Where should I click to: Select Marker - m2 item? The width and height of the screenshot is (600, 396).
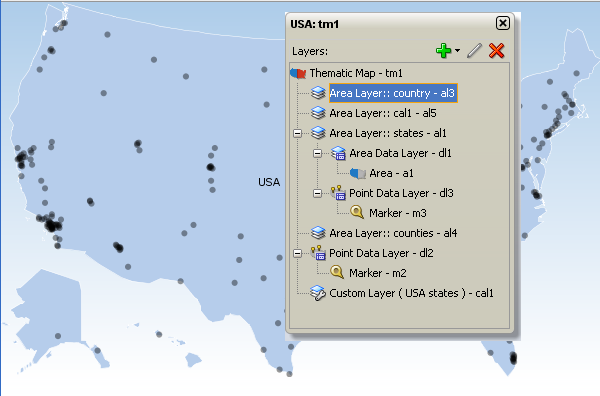coord(378,273)
